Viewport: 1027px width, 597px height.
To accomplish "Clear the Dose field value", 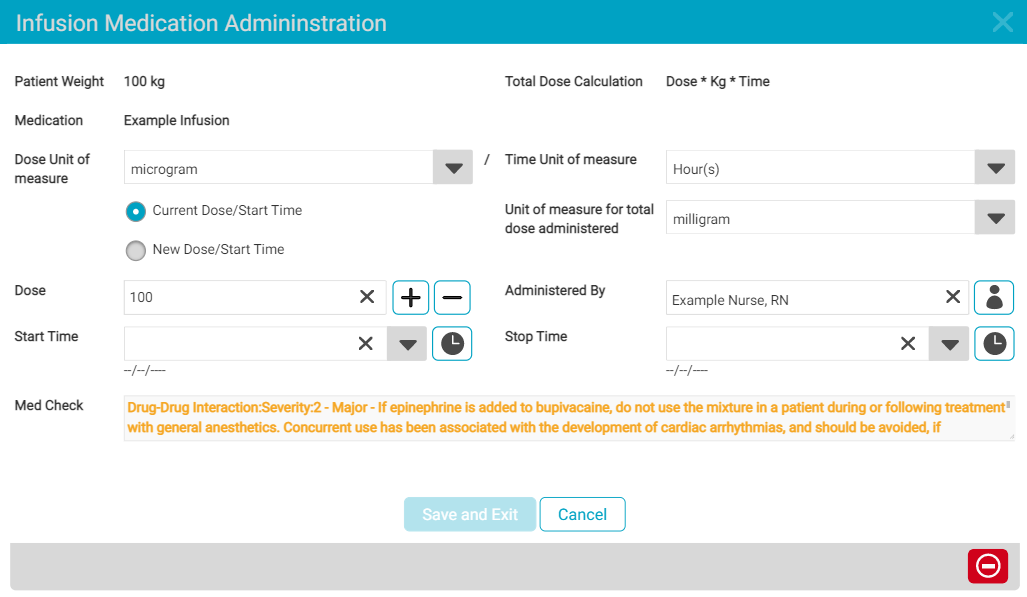I will pyautogui.click(x=367, y=297).
